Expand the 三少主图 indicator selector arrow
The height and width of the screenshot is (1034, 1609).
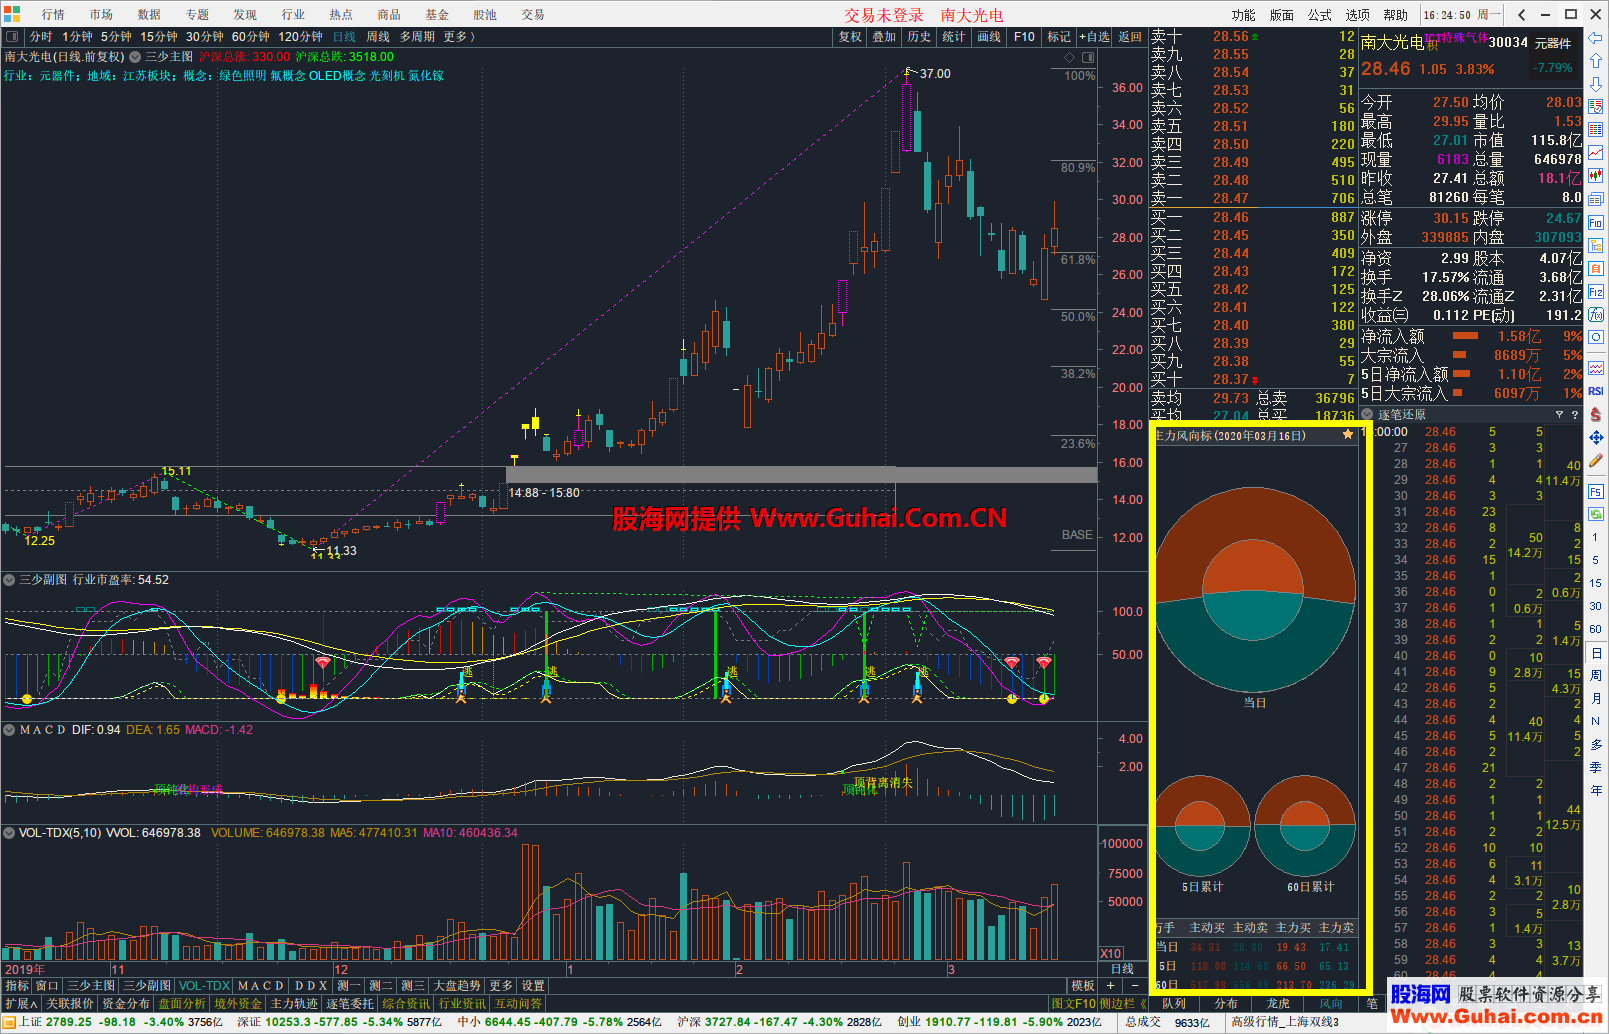(135, 58)
